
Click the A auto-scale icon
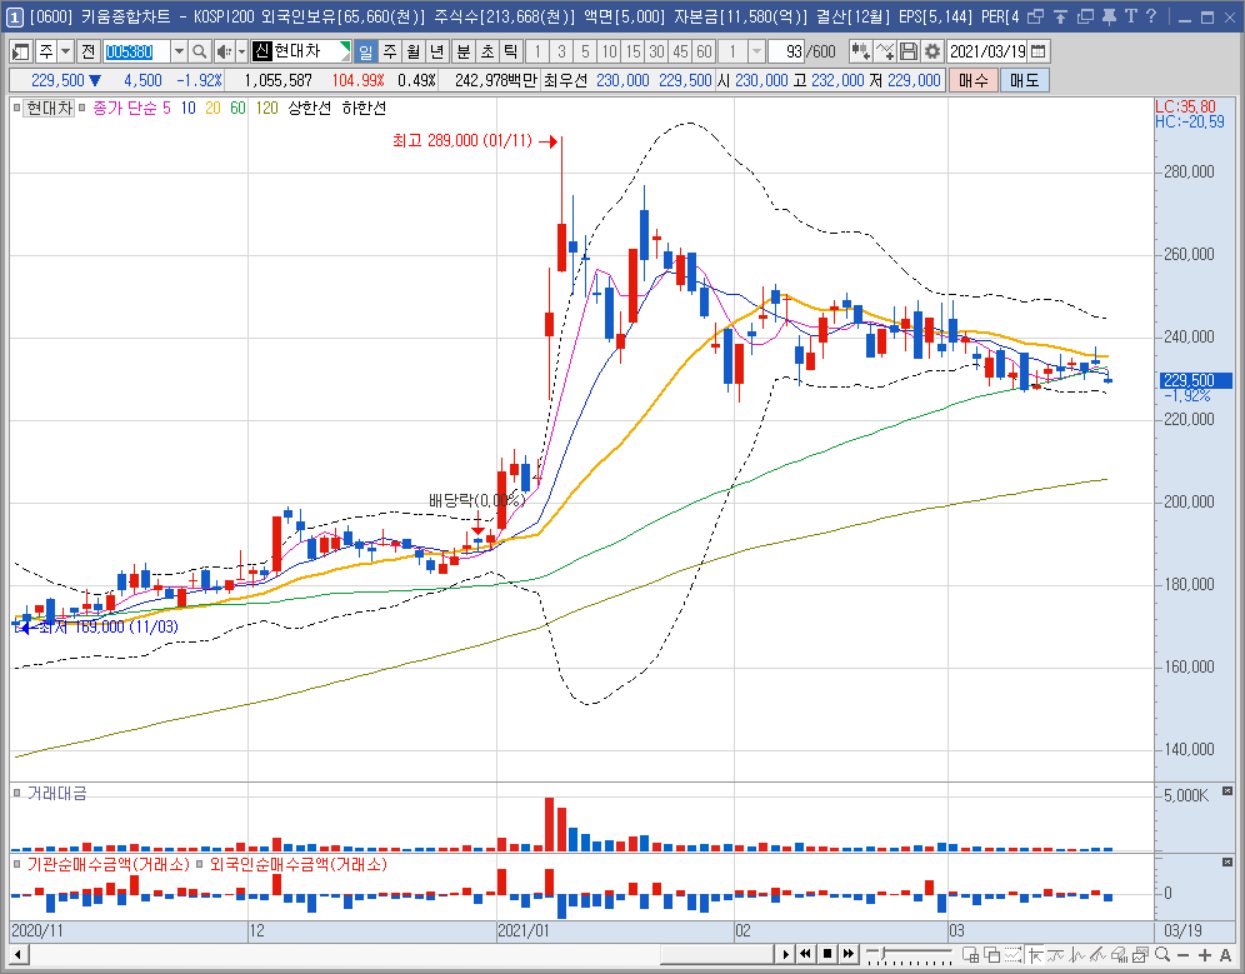[1226, 955]
